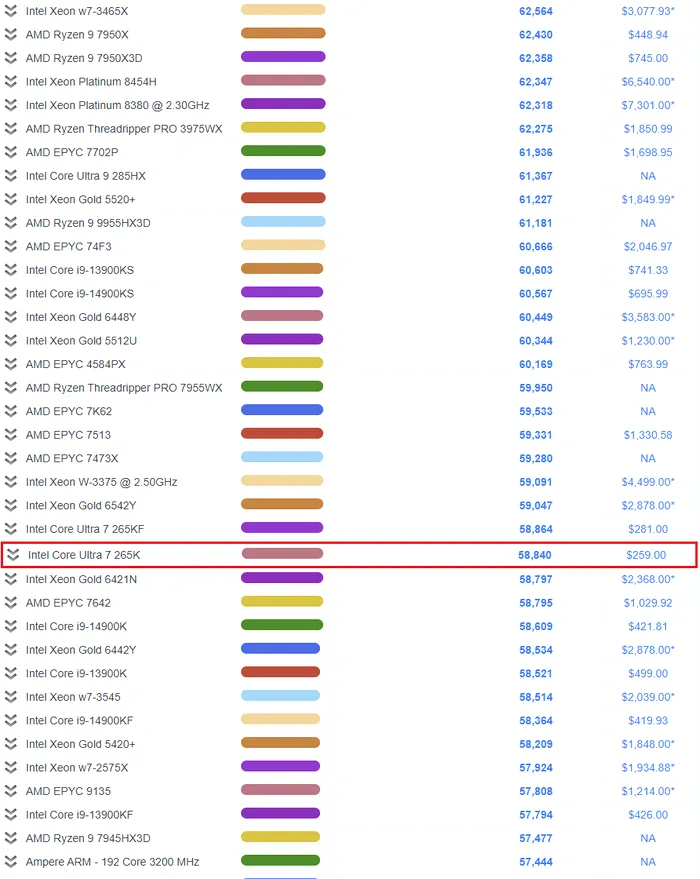700x879 pixels.
Task: Click the 62,564 score value
Action: (x=536, y=11)
